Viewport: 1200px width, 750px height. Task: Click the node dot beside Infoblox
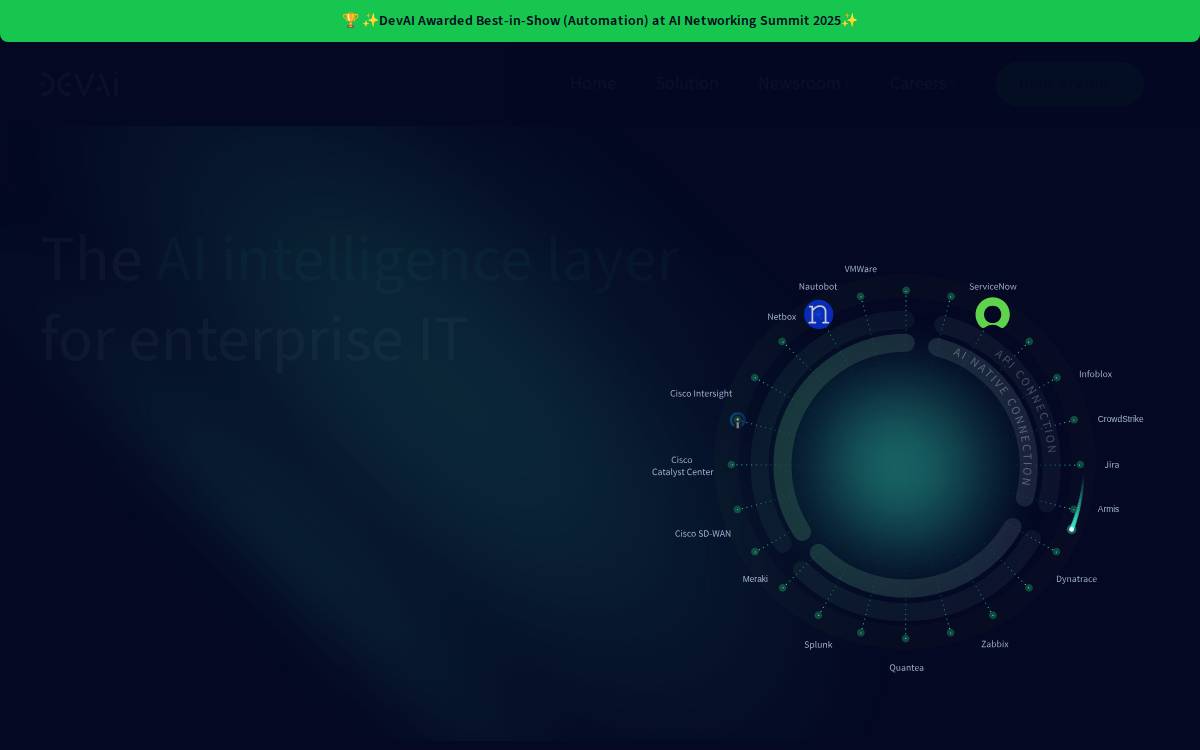(x=1057, y=378)
